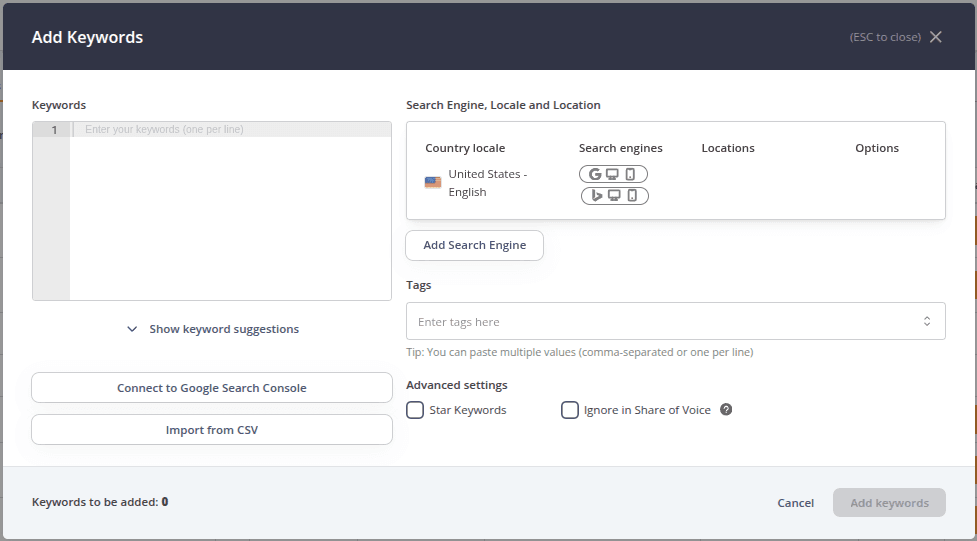The height and width of the screenshot is (541, 977).
Task: Click the Add keywords submit button
Action: pyautogui.click(x=889, y=503)
